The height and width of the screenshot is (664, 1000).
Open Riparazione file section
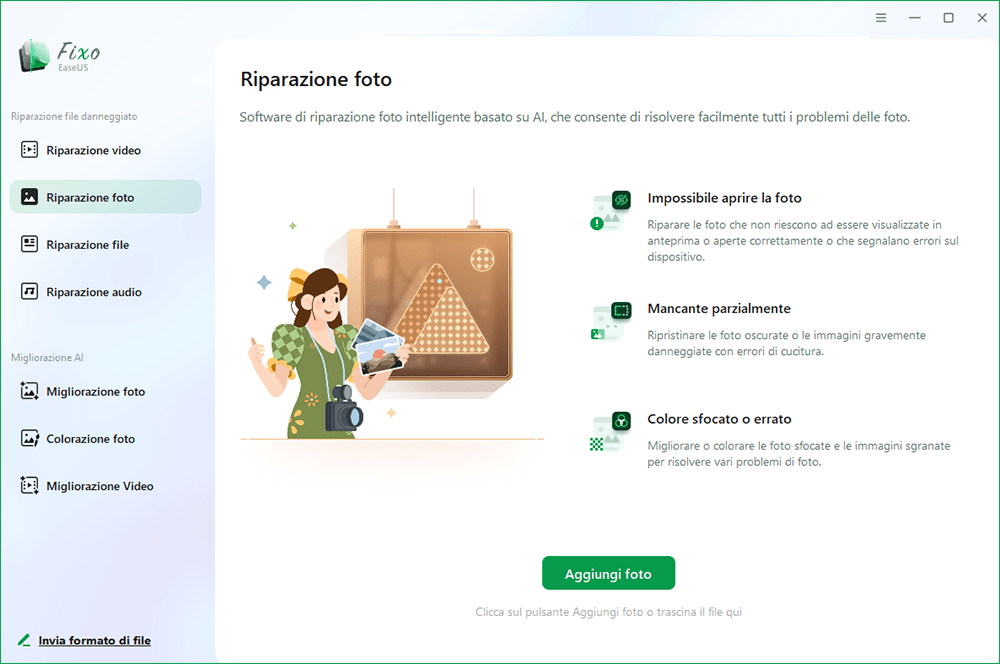click(x=105, y=244)
